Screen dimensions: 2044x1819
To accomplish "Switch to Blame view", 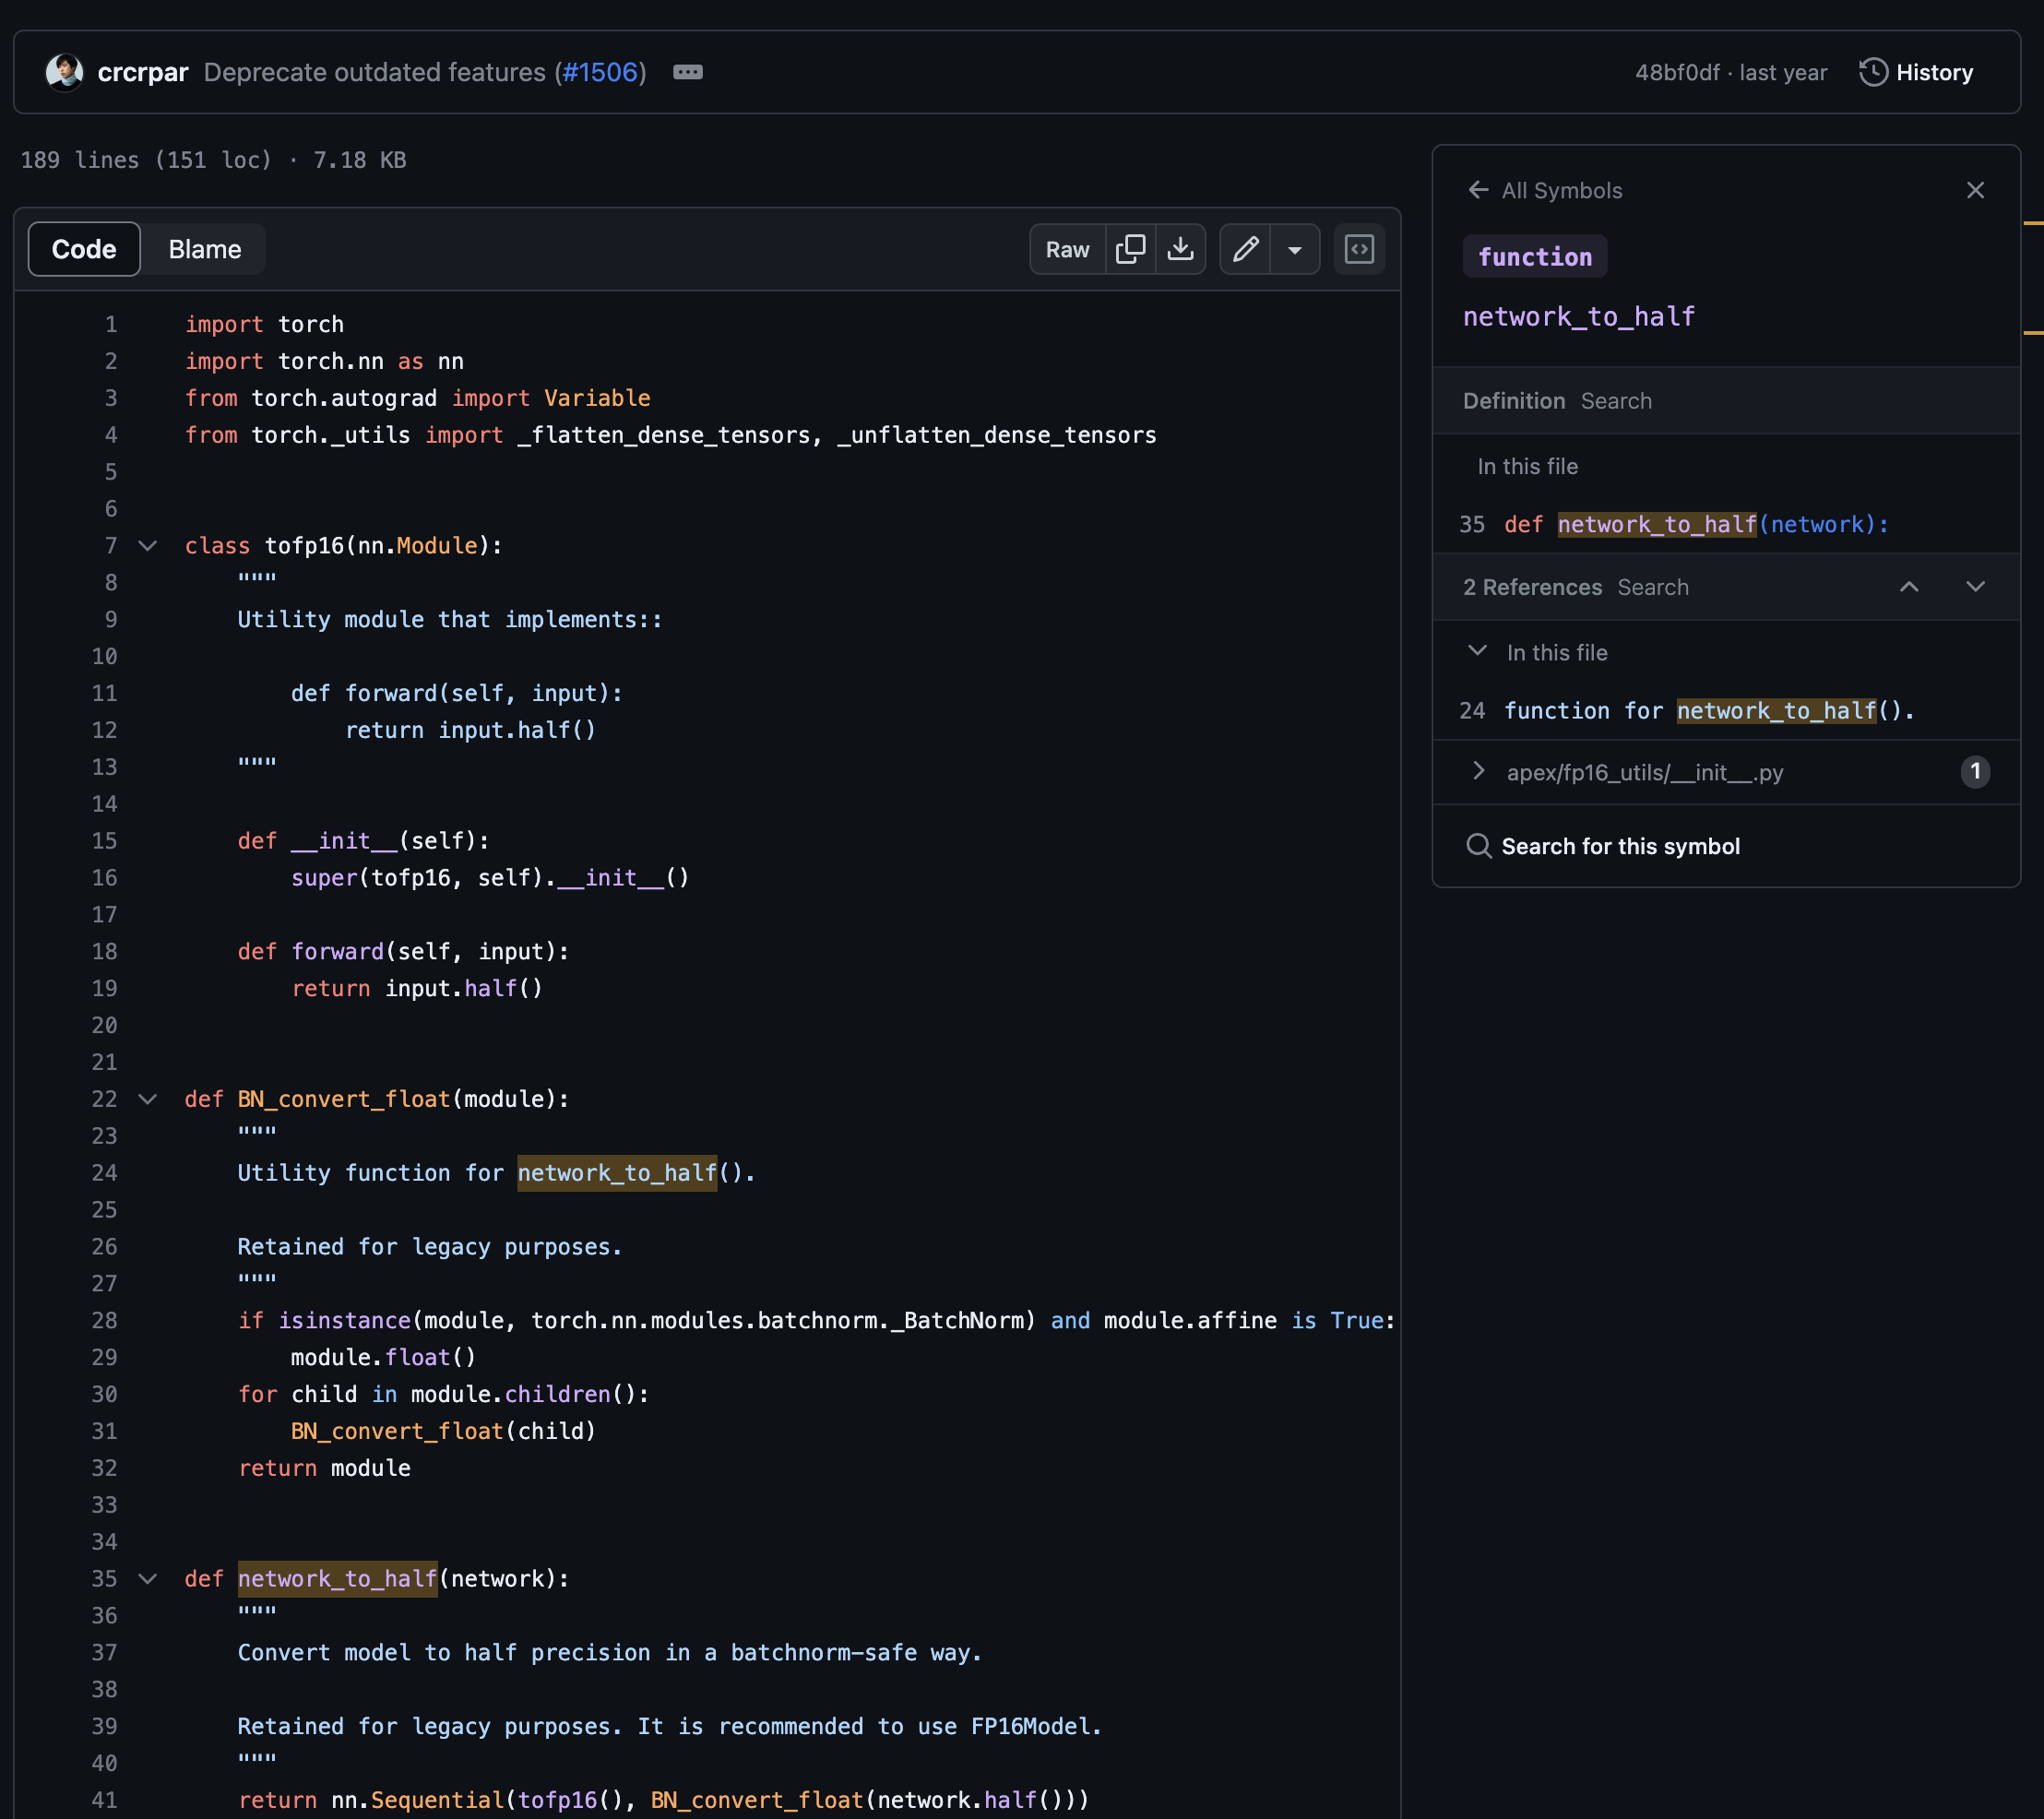I will point(204,249).
